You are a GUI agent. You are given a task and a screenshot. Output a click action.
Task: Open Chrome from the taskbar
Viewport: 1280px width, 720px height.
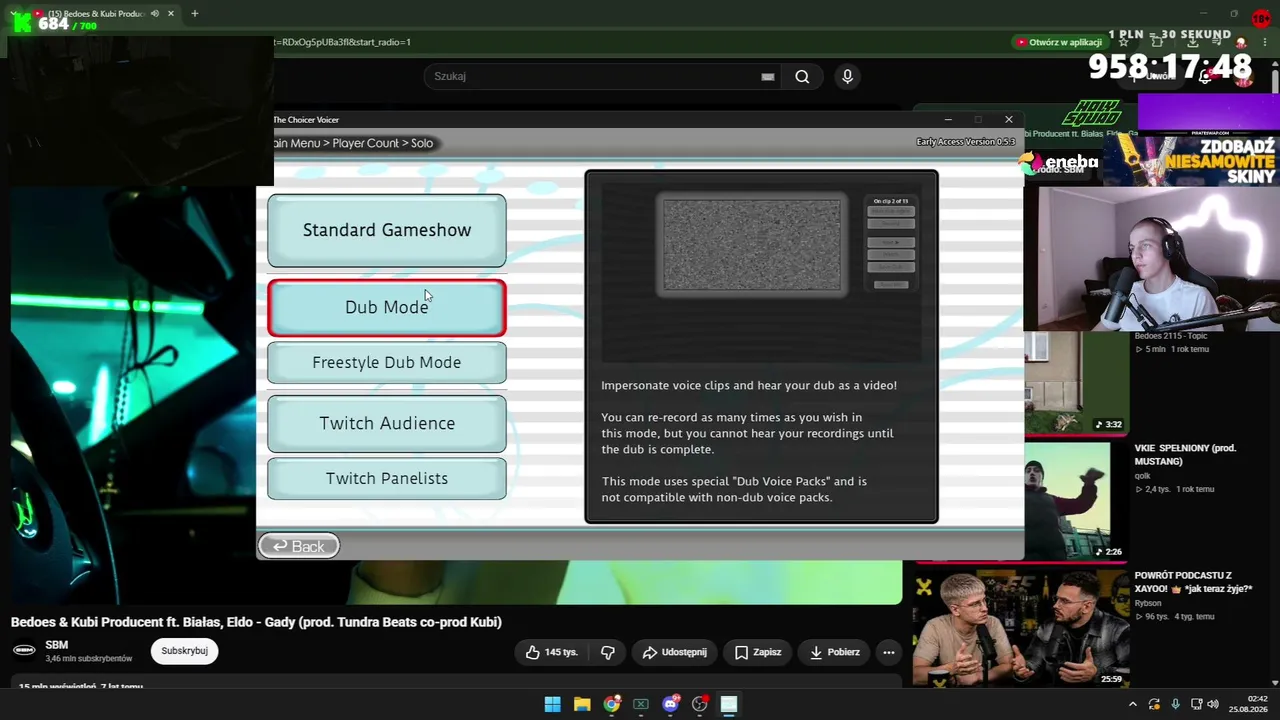[x=611, y=704]
